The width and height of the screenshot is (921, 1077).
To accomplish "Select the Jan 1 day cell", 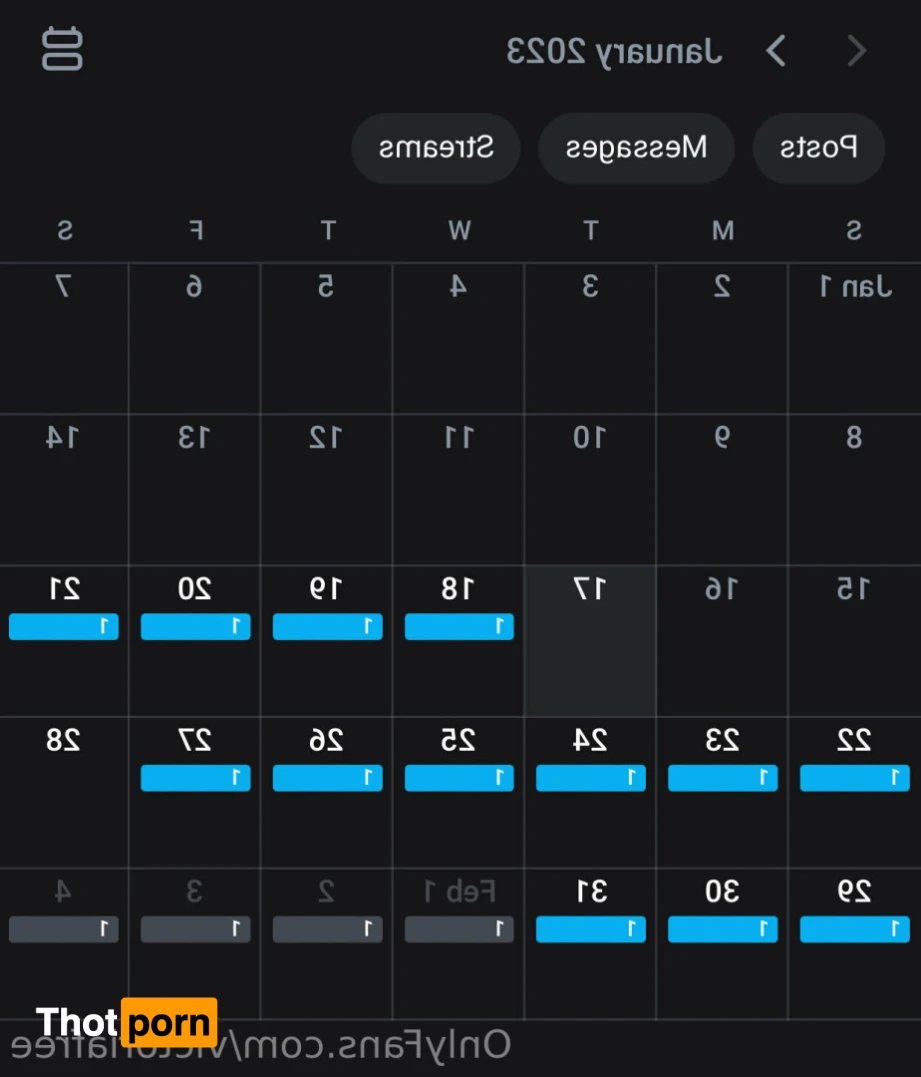I will [x=854, y=338].
